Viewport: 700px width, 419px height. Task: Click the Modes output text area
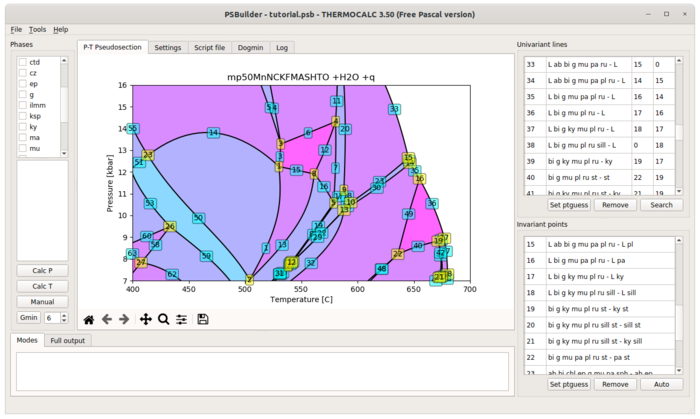(x=262, y=372)
